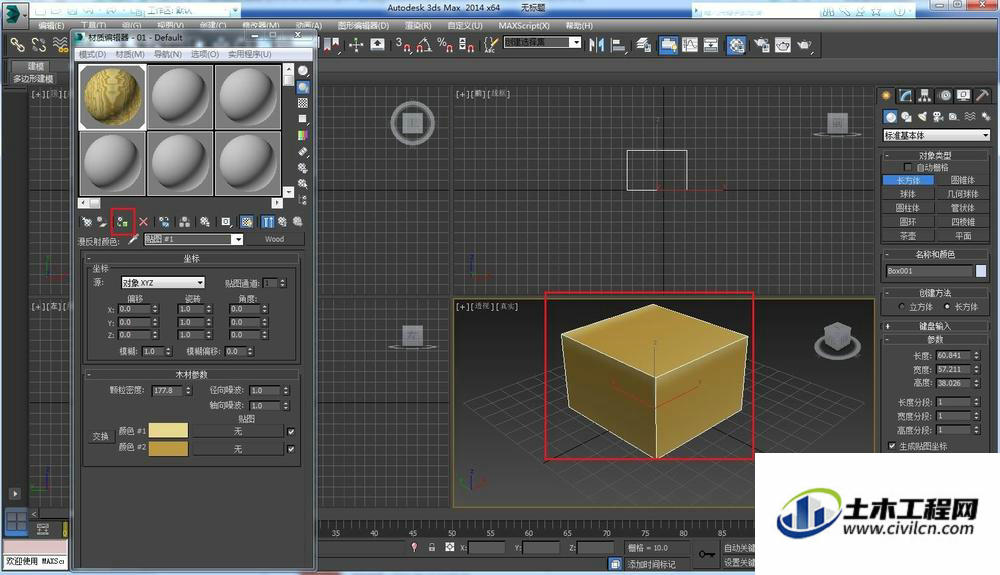The height and width of the screenshot is (575, 1000).
Task: Click the Box001 object color swatch
Action: tap(981, 271)
